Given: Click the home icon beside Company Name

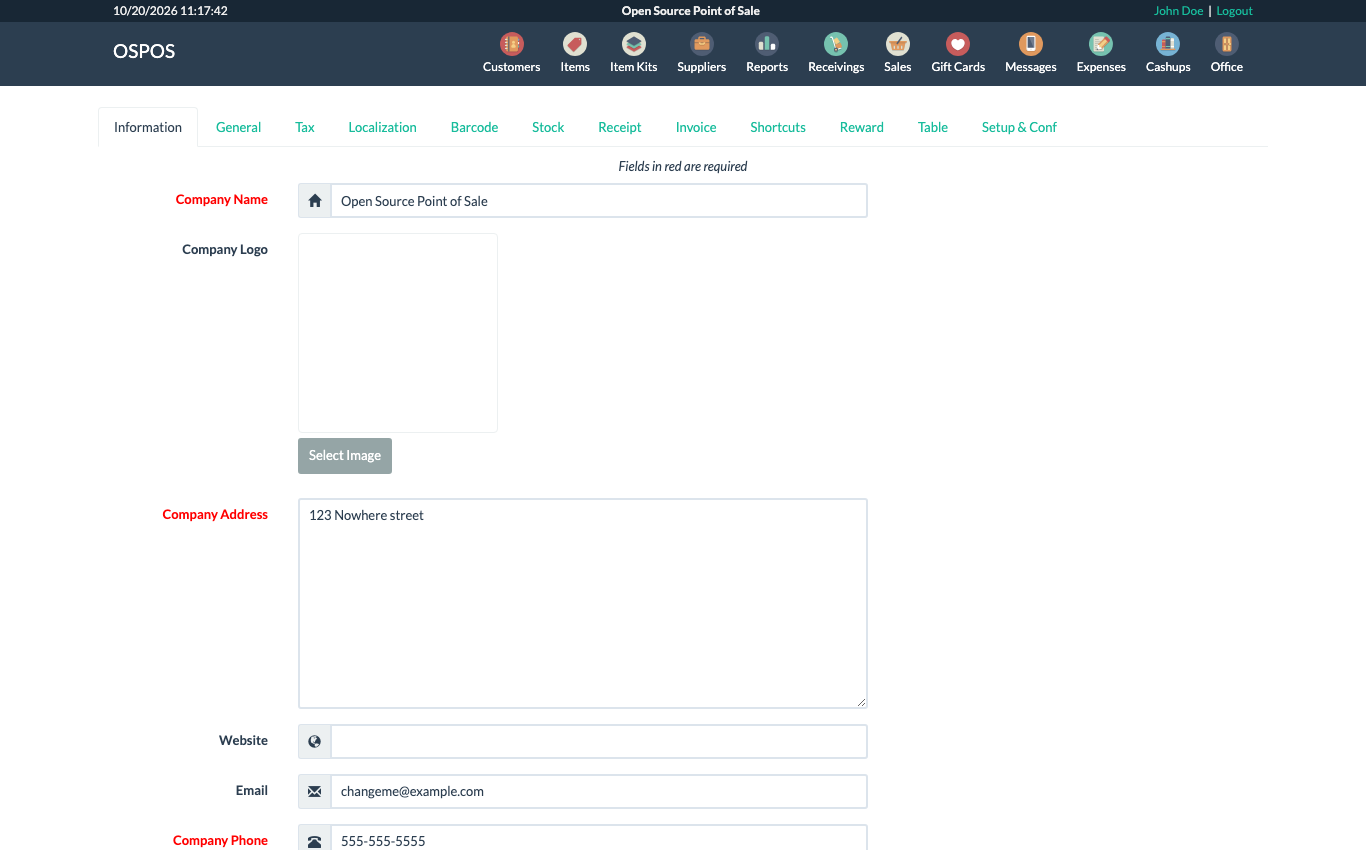Looking at the screenshot, I should (x=315, y=201).
